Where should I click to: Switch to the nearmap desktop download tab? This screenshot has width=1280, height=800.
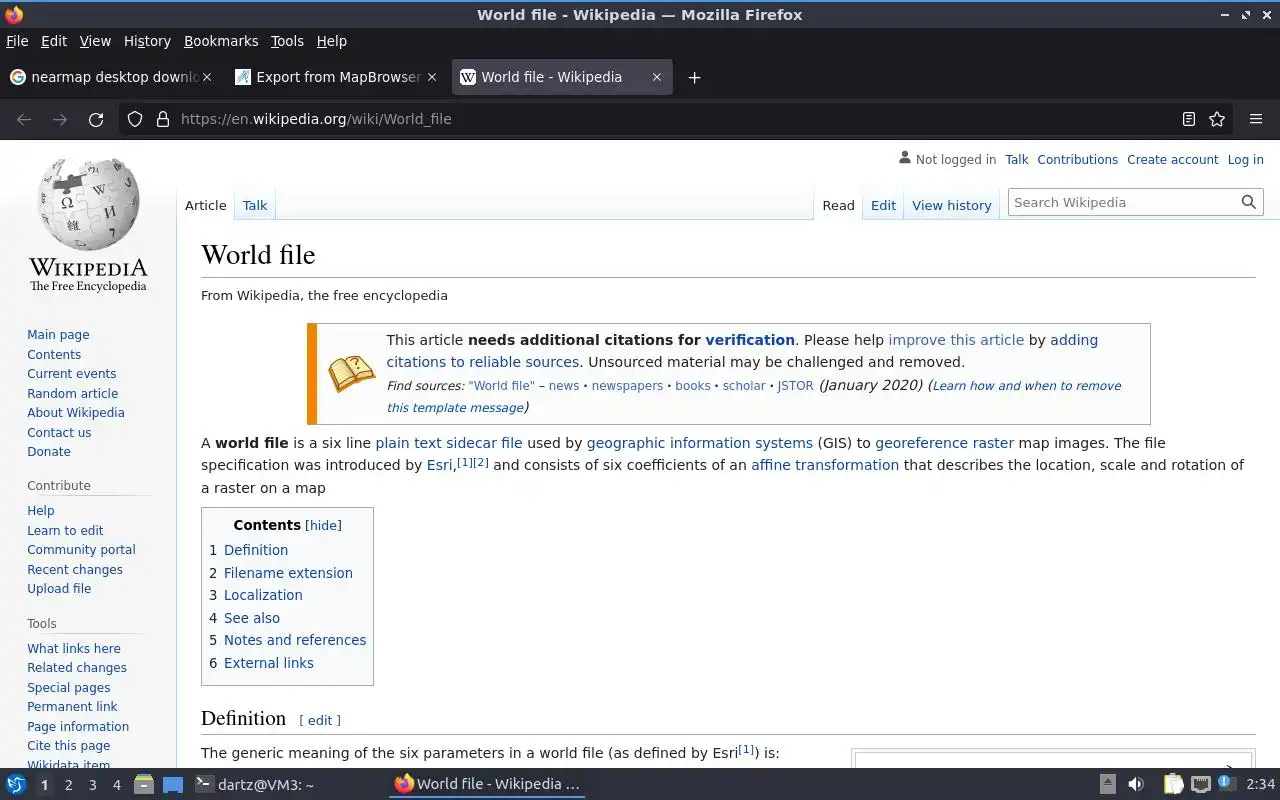tap(112, 77)
